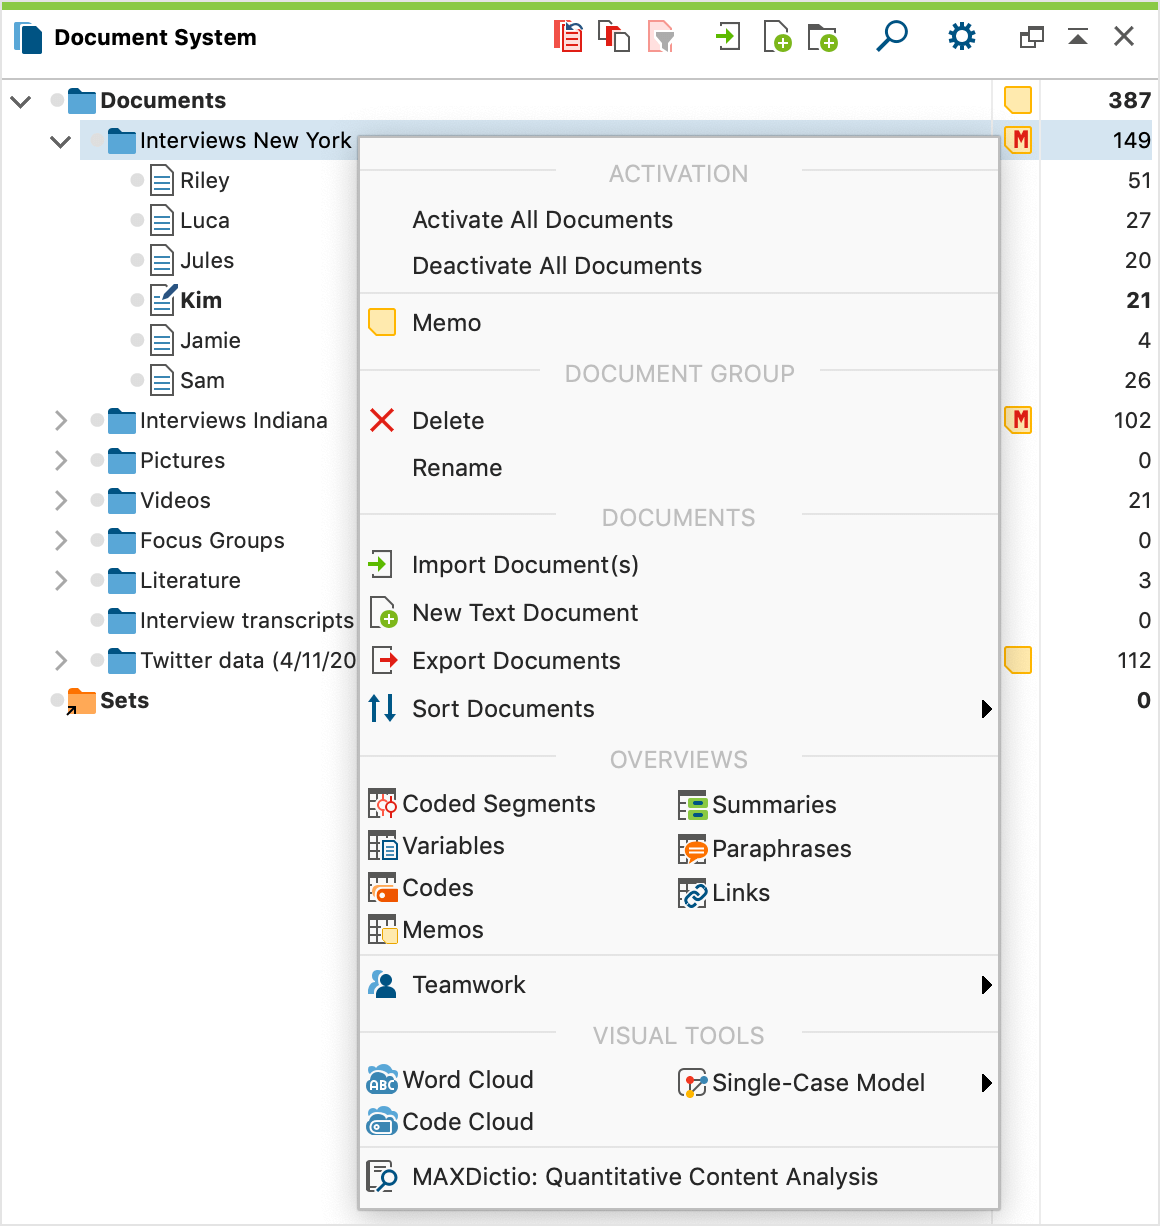Viewport: 1160px width, 1226px height.
Task: Undock the Document System window
Action: (1031, 37)
